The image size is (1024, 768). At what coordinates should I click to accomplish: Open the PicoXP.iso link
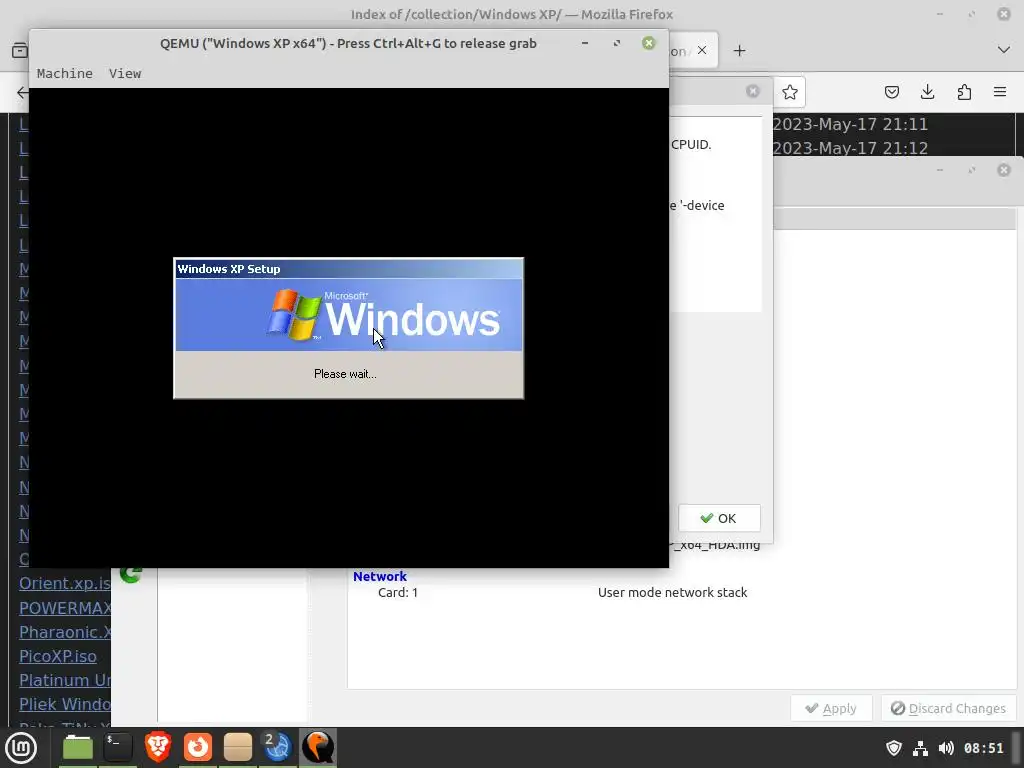[x=57, y=656]
